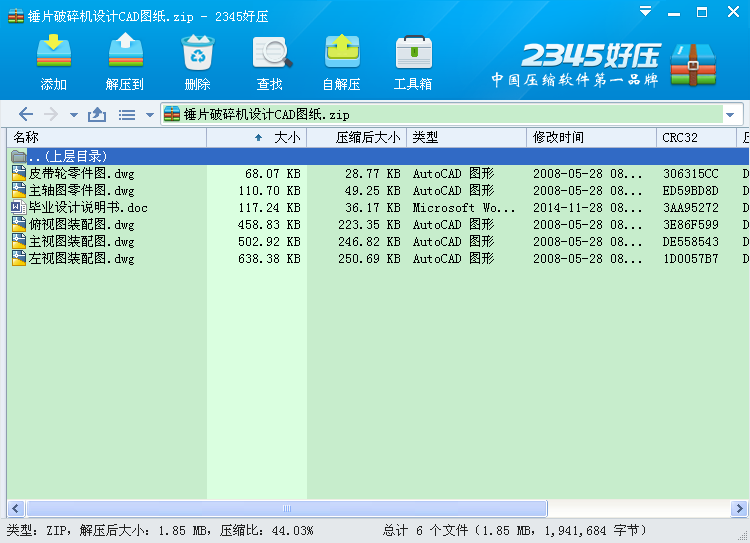
Task: Click the view mode list icon
Action: pyautogui.click(x=127, y=115)
